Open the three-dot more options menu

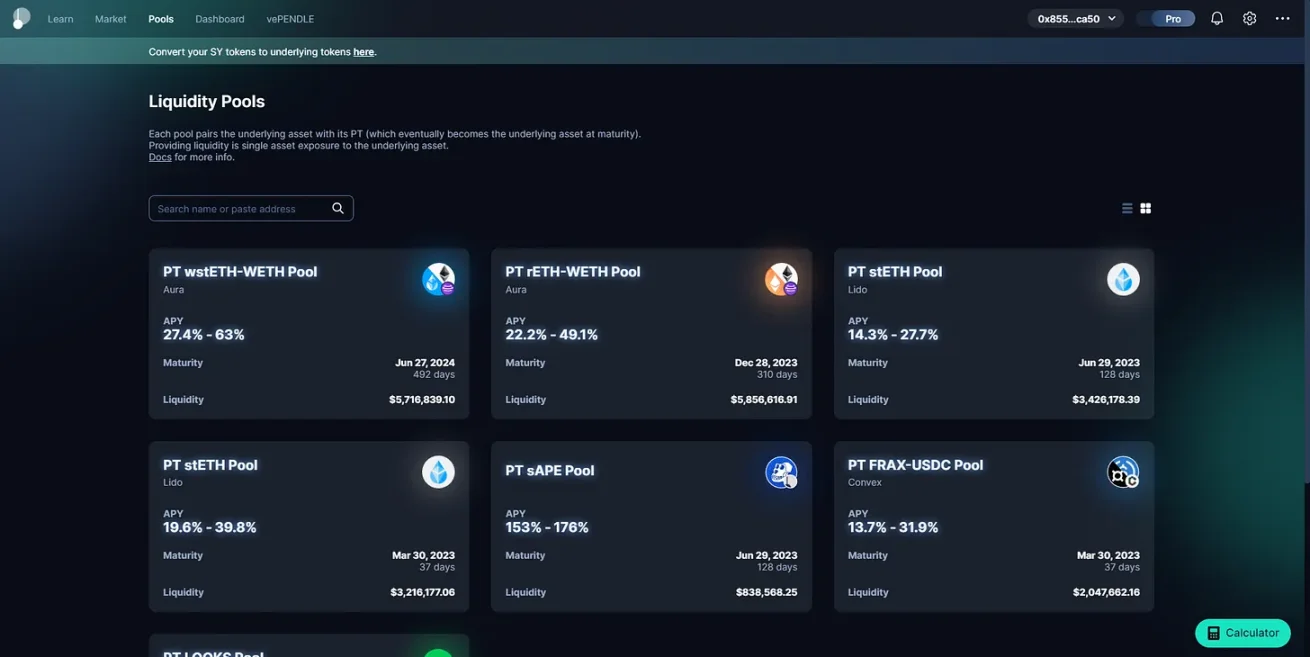[x=1282, y=18]
